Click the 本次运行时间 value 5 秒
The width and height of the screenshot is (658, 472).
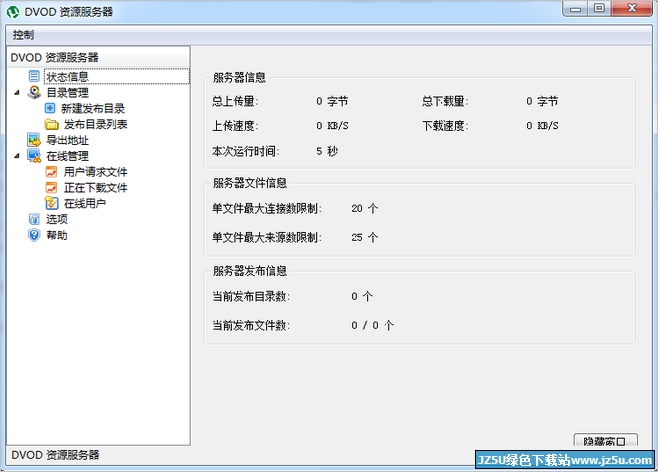(327, 151)
